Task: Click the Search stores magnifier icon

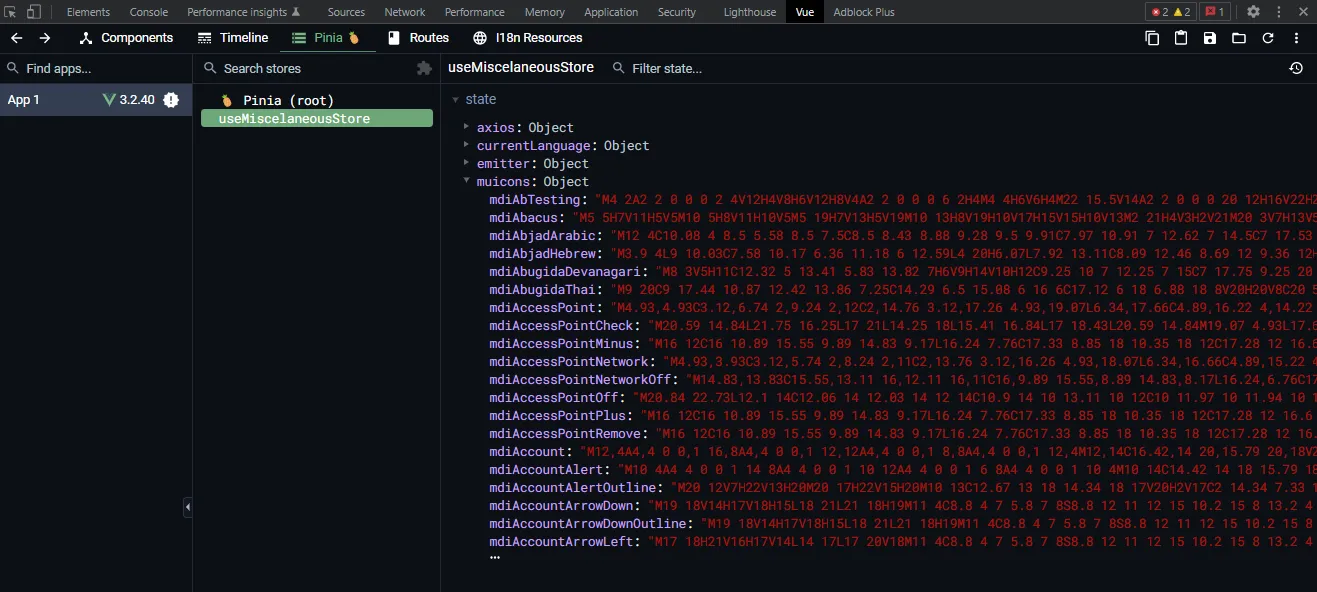Action: coord(210,68)
